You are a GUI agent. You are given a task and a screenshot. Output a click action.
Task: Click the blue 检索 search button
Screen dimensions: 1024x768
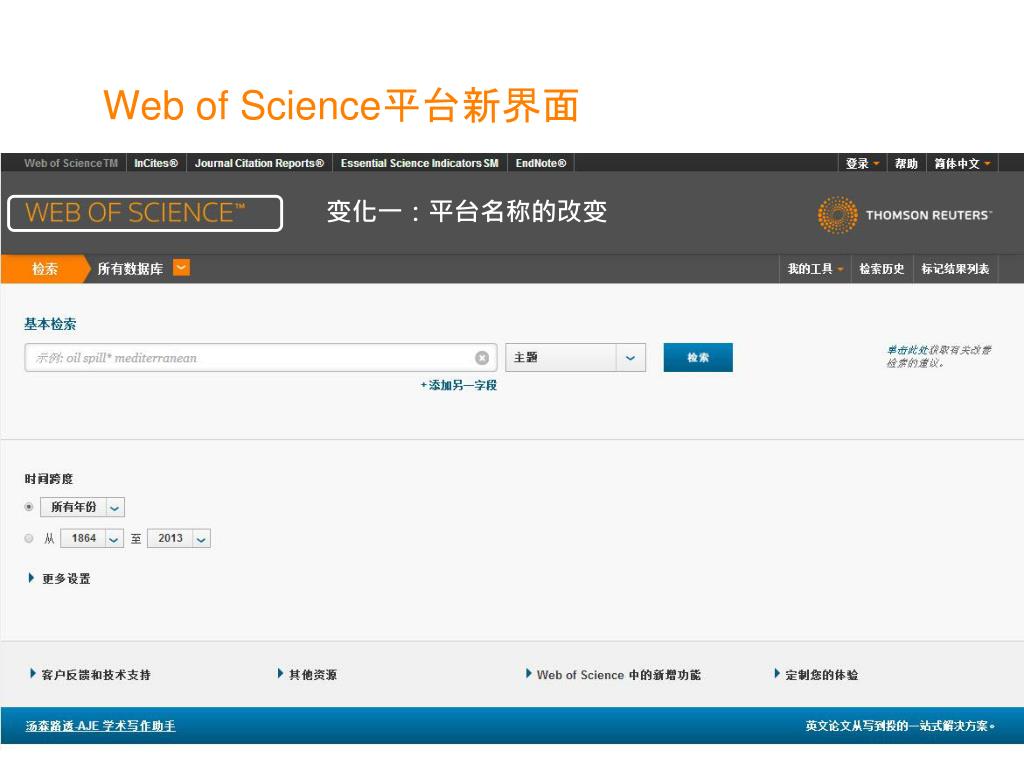698,357
